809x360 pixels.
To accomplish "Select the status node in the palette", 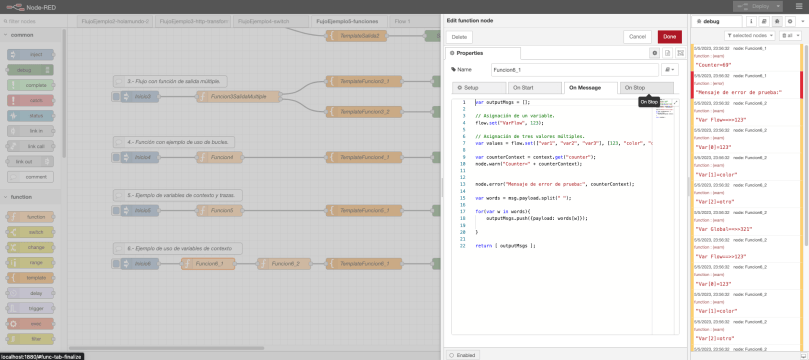I will tap(31, 116).
